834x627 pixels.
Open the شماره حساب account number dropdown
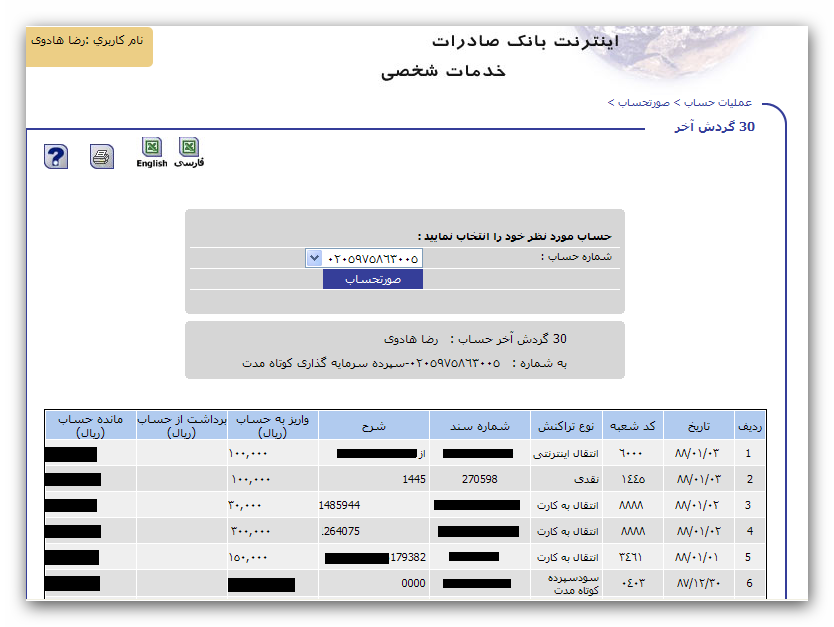click(x=364, y=258)
